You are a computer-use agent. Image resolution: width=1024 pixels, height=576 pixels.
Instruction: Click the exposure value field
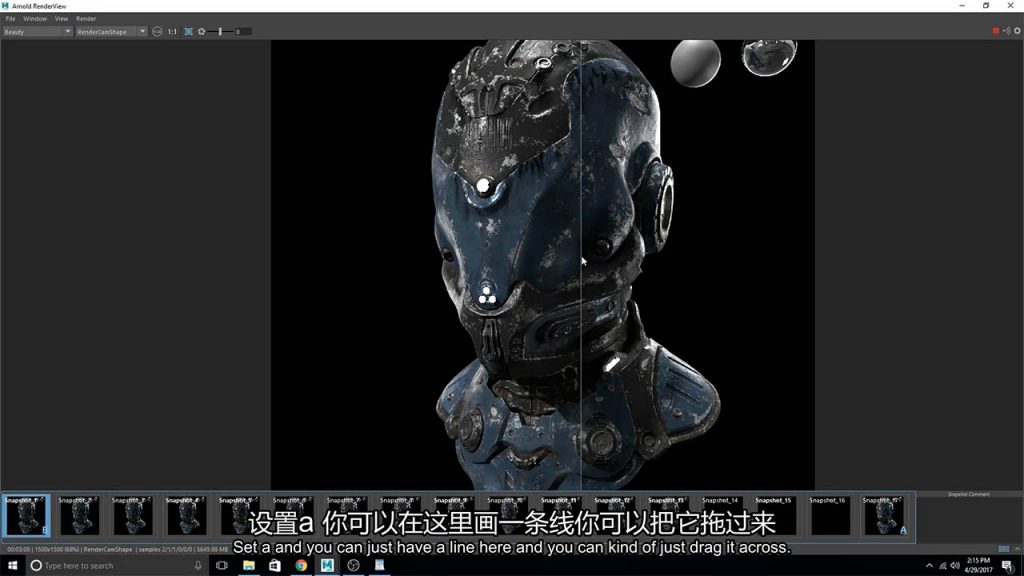point(242,31)
